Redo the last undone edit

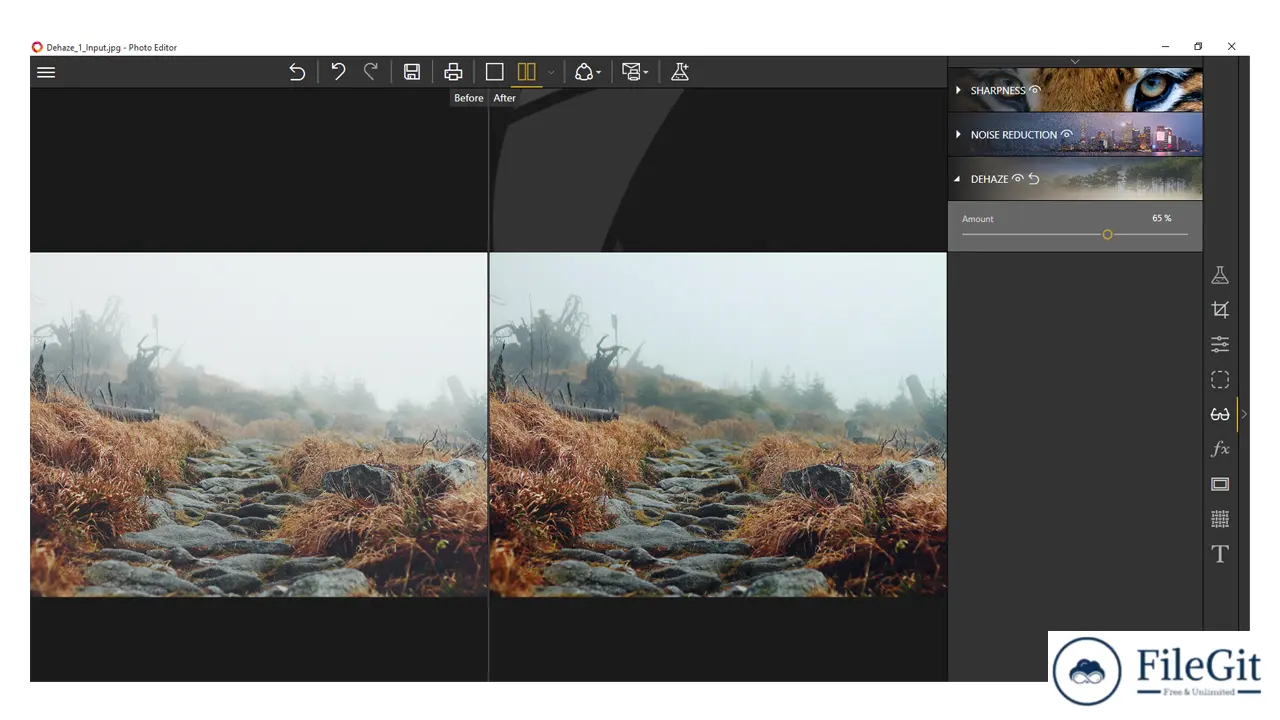pyautogui.click(x=371, y=72)
